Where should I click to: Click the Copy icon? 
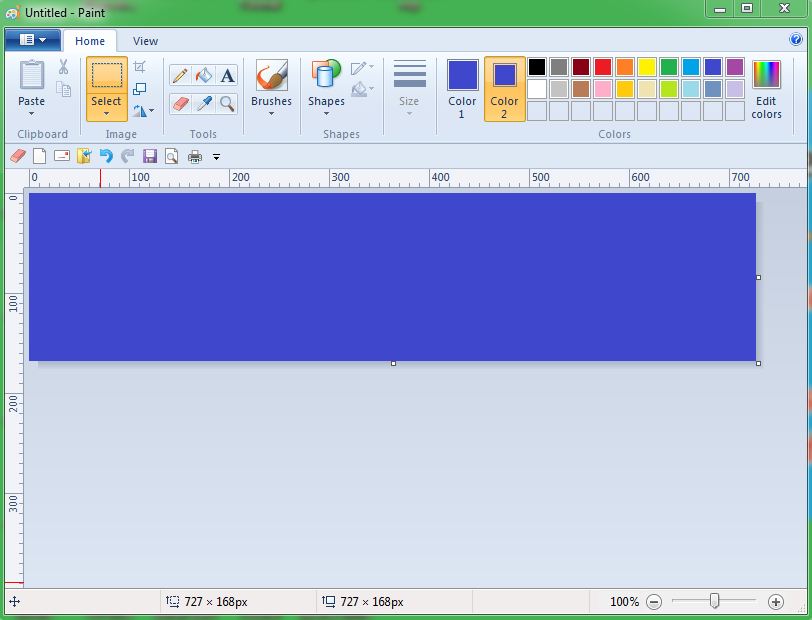(63, 89)
